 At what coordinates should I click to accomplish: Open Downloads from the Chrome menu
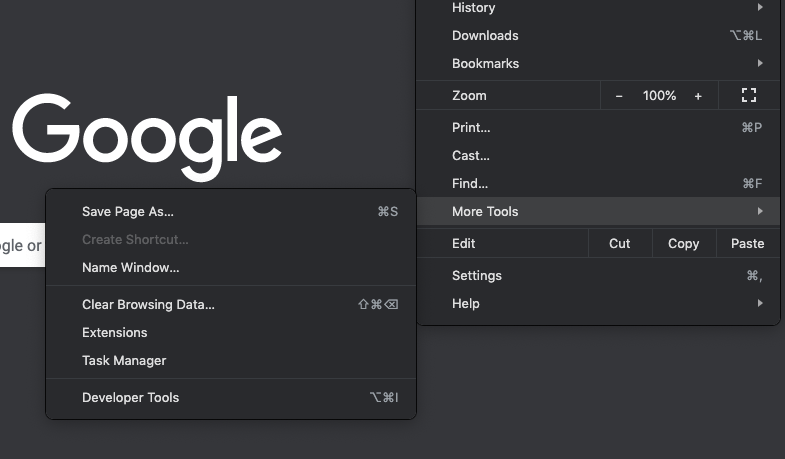coord(598,36)
